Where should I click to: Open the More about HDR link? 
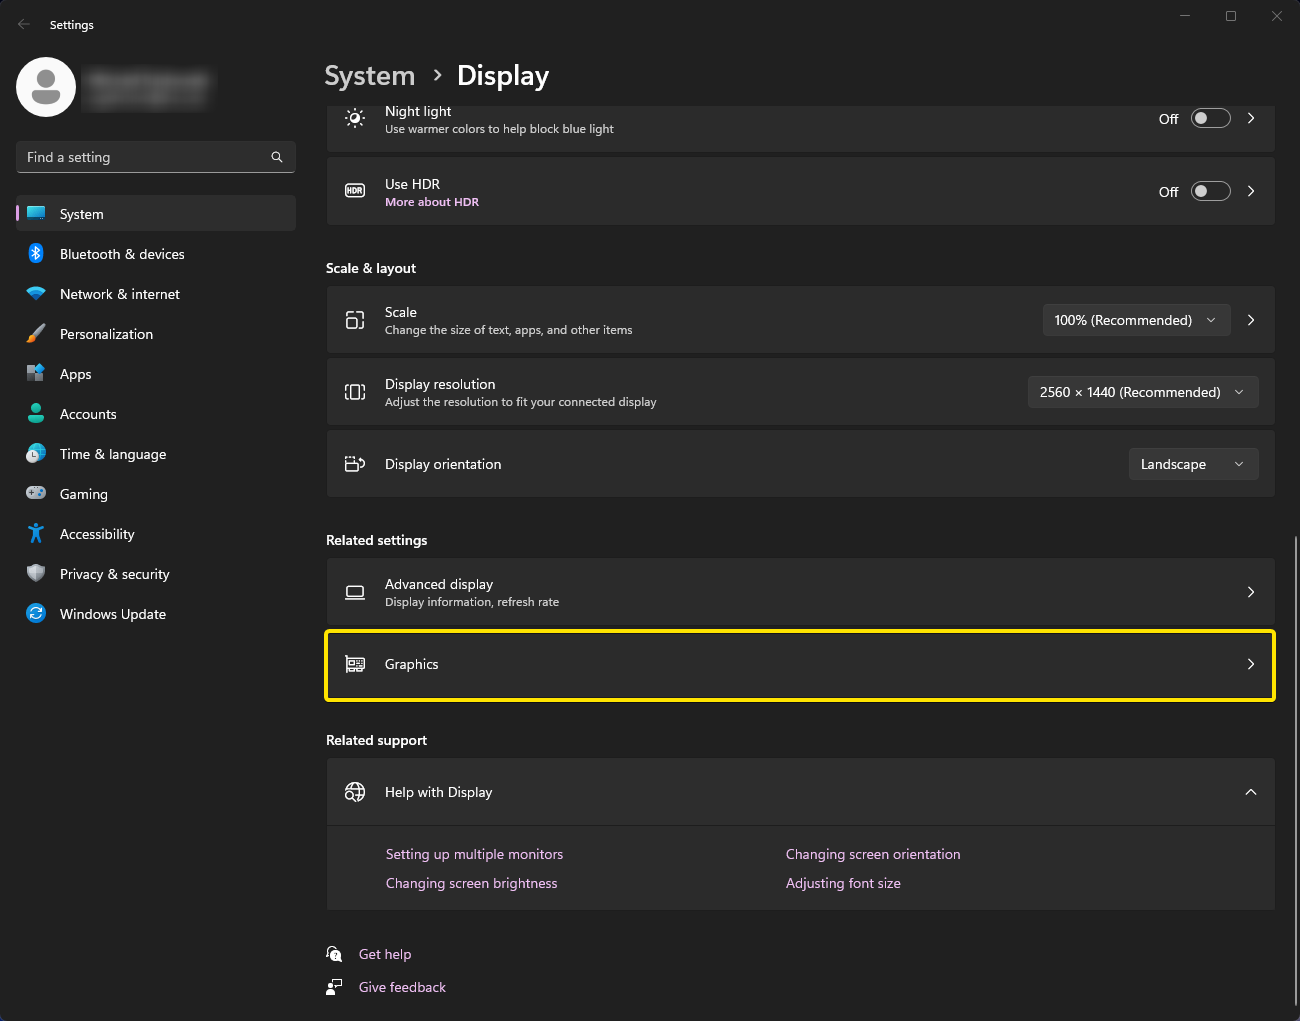(432, 202)
